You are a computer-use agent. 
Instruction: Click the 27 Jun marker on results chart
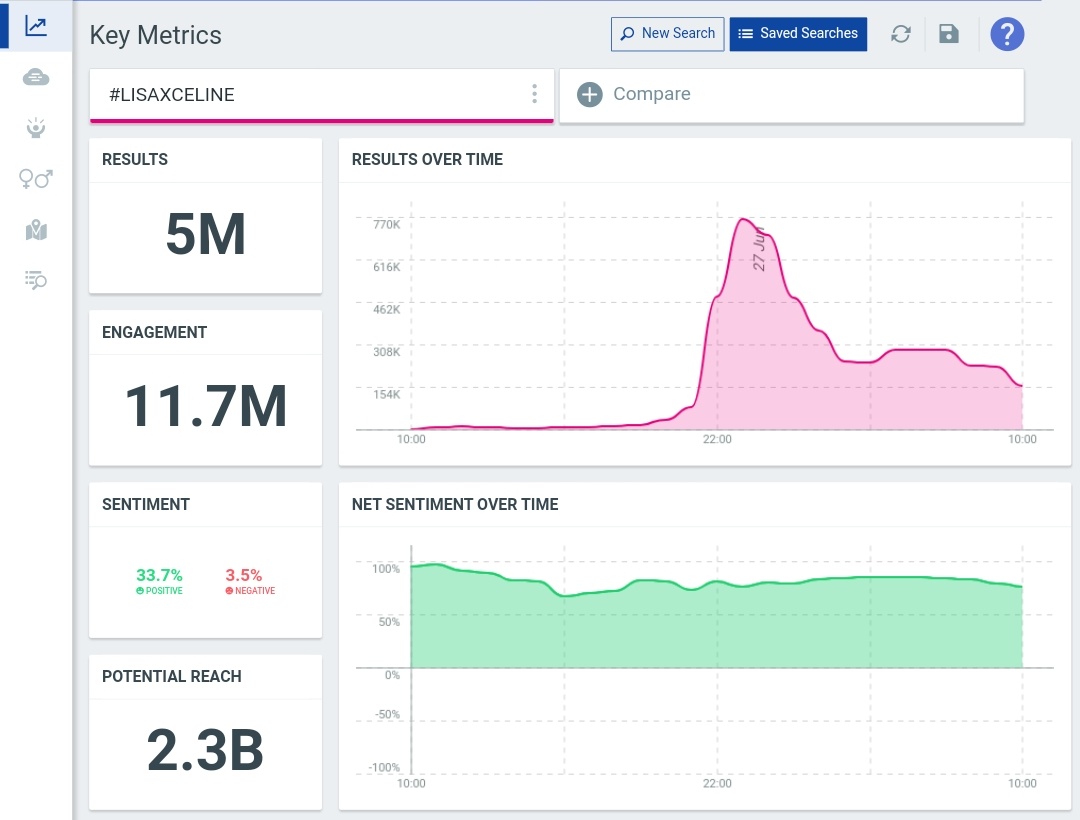pos(758,248)
